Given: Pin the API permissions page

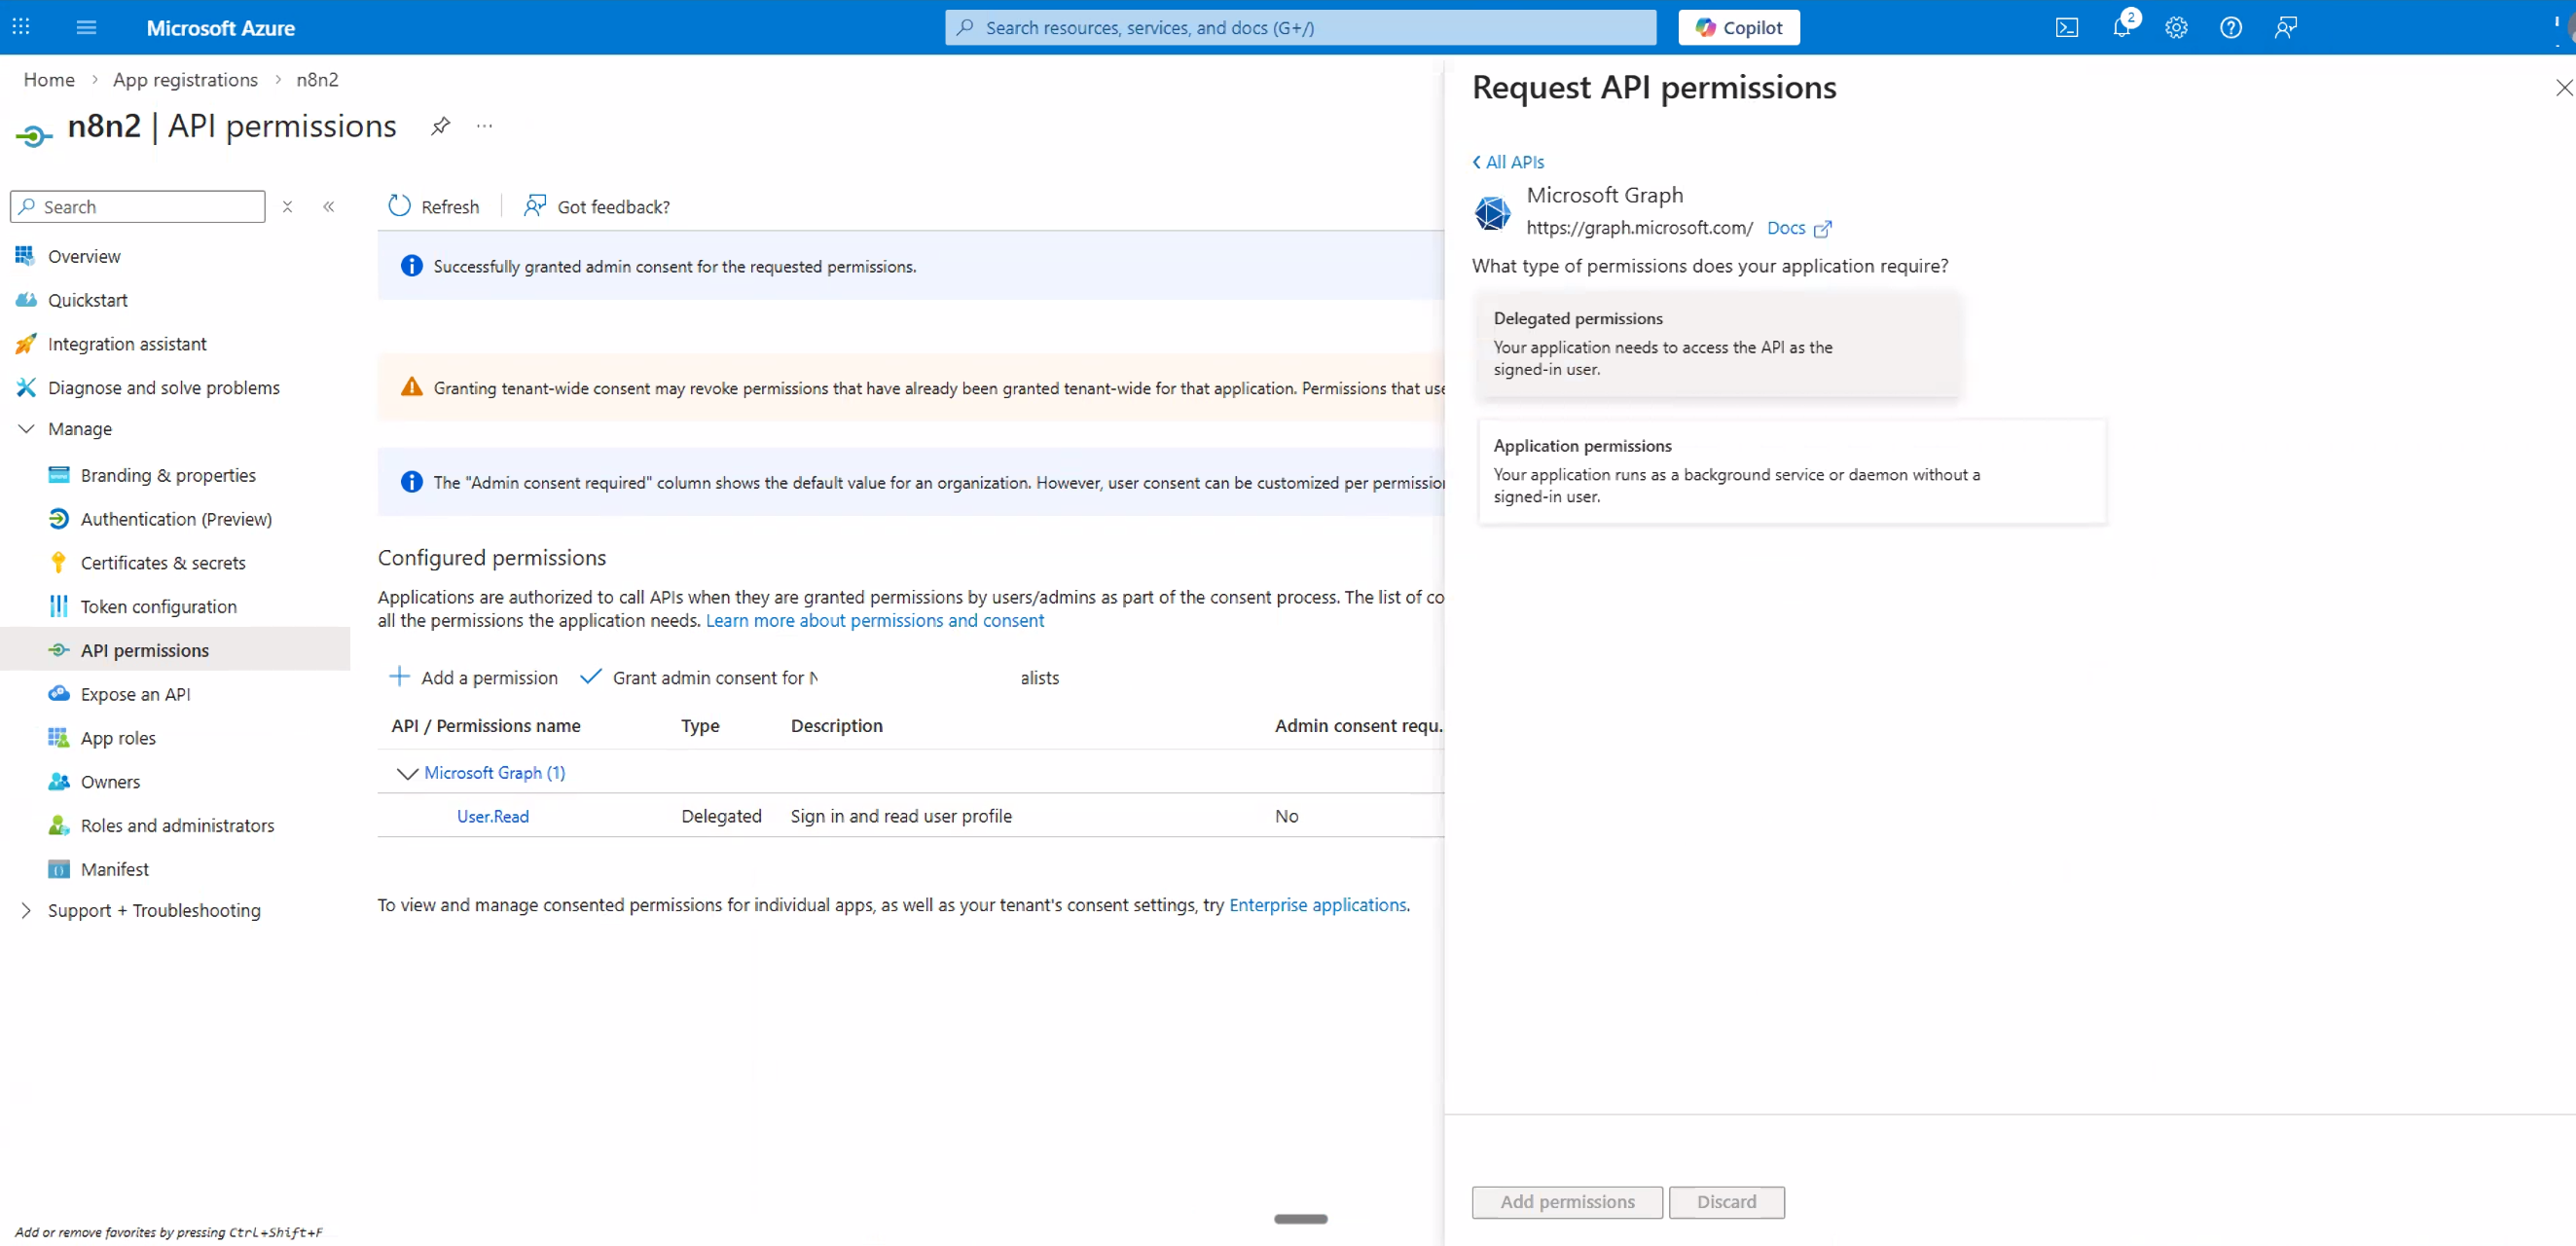Looking at the screenshot, I should coord(440,126).
